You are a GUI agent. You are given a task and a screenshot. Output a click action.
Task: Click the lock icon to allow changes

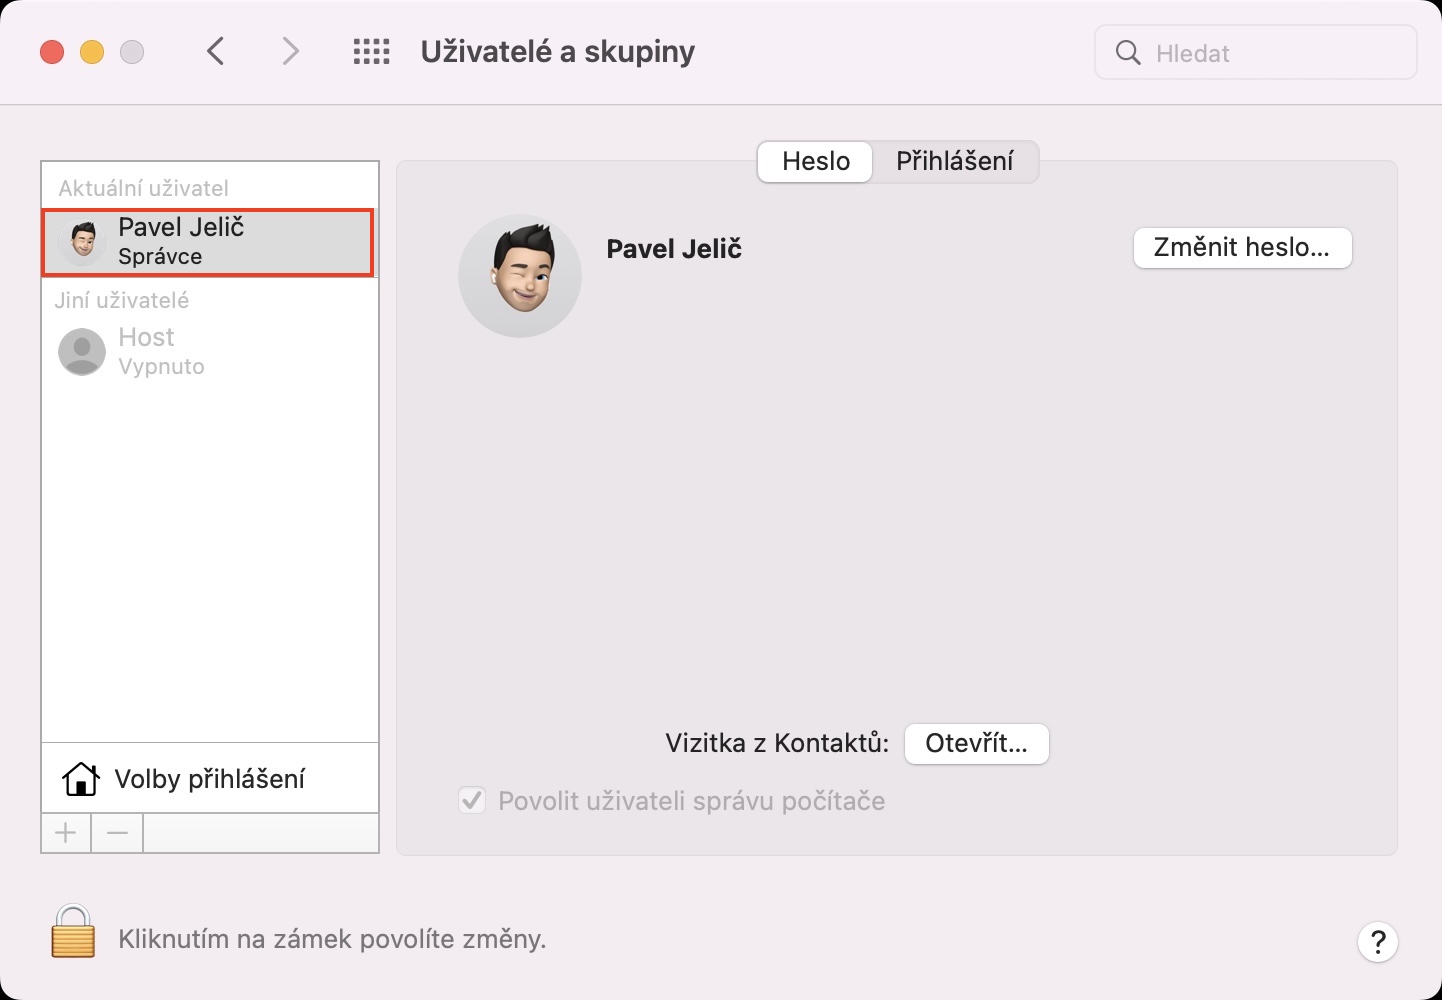pyautogui.click(x=73, y=932)
